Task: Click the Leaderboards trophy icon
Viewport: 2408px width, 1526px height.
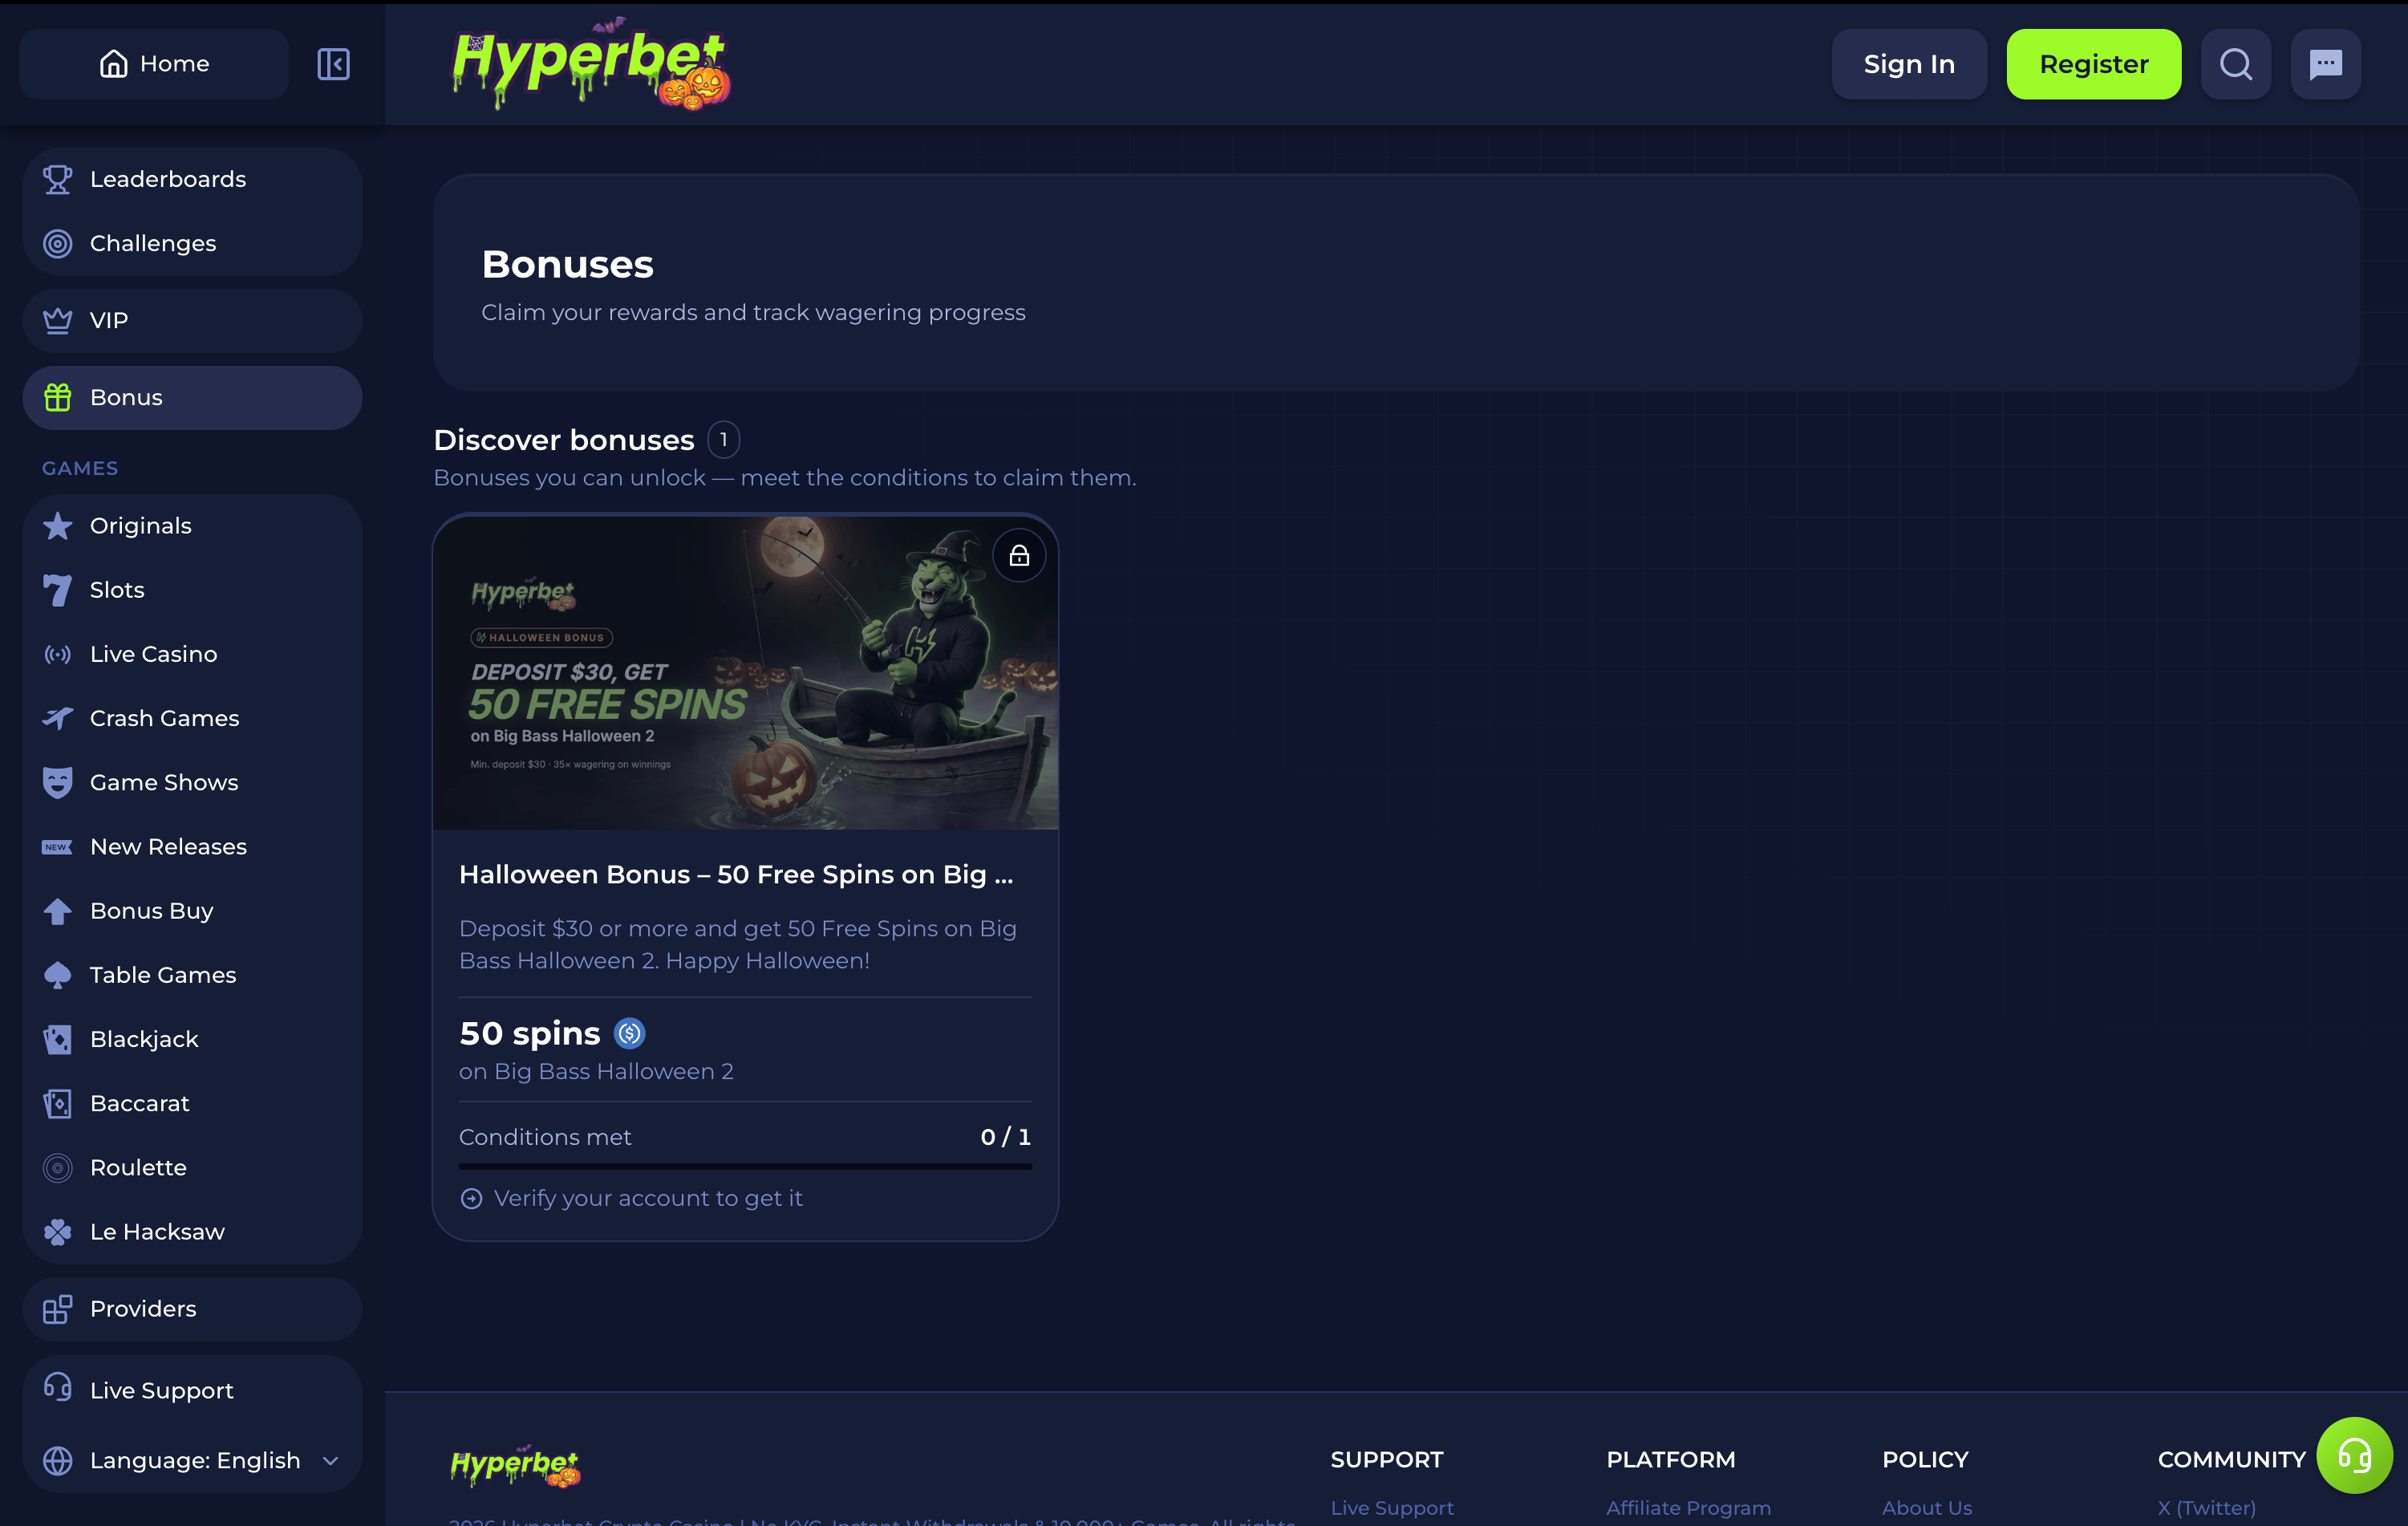Action: (x=58, y=179)
